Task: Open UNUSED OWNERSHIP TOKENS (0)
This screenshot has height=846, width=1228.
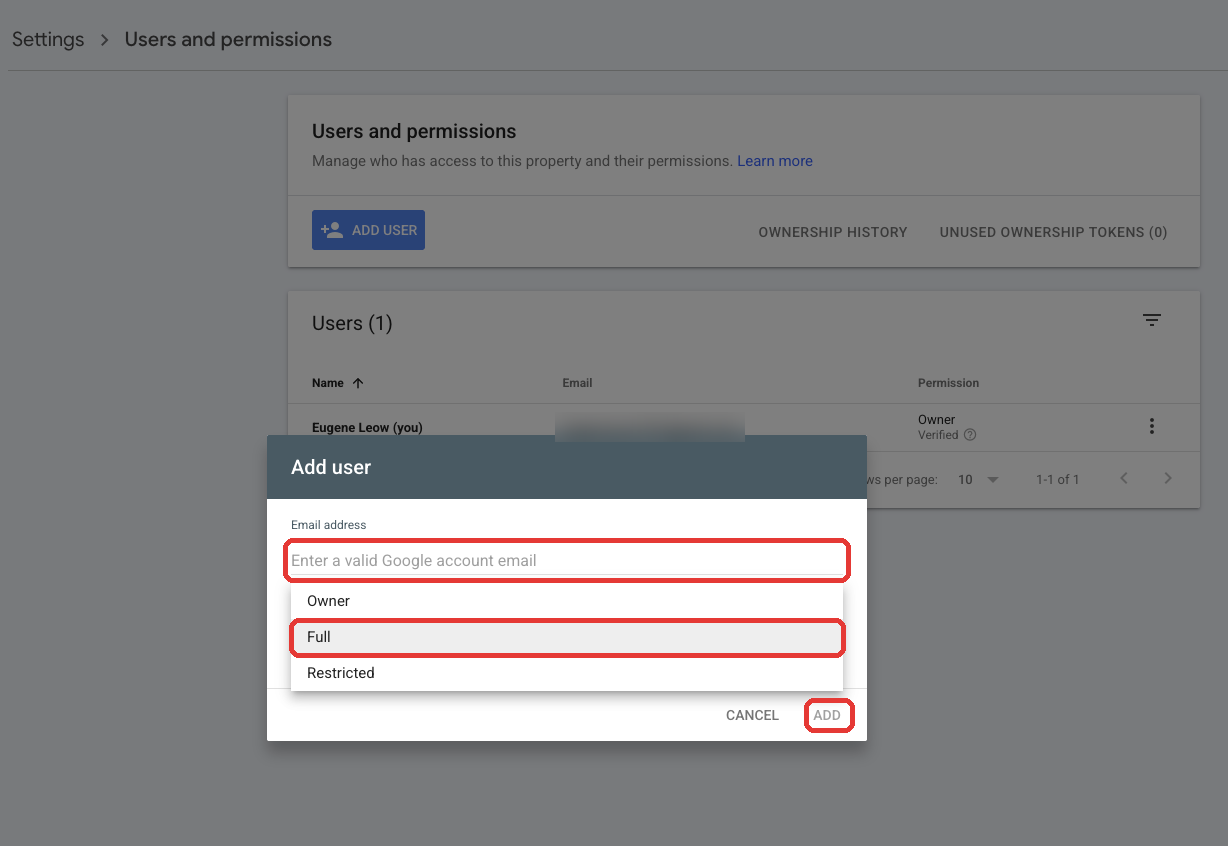Action: pyautogui.click(x=1053, y=232)
